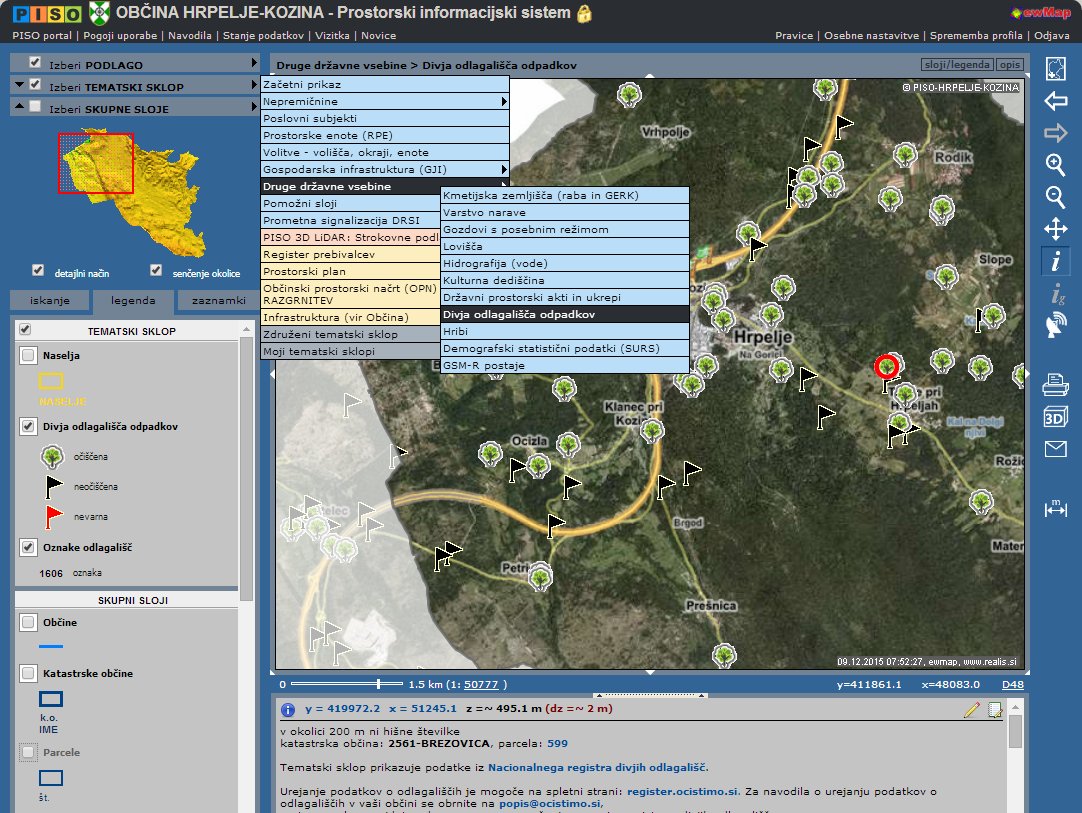The height and width of the screenshot is (813, 1082).
Task: Click the zoom in magnifier tool
Action: point(1055,164)
